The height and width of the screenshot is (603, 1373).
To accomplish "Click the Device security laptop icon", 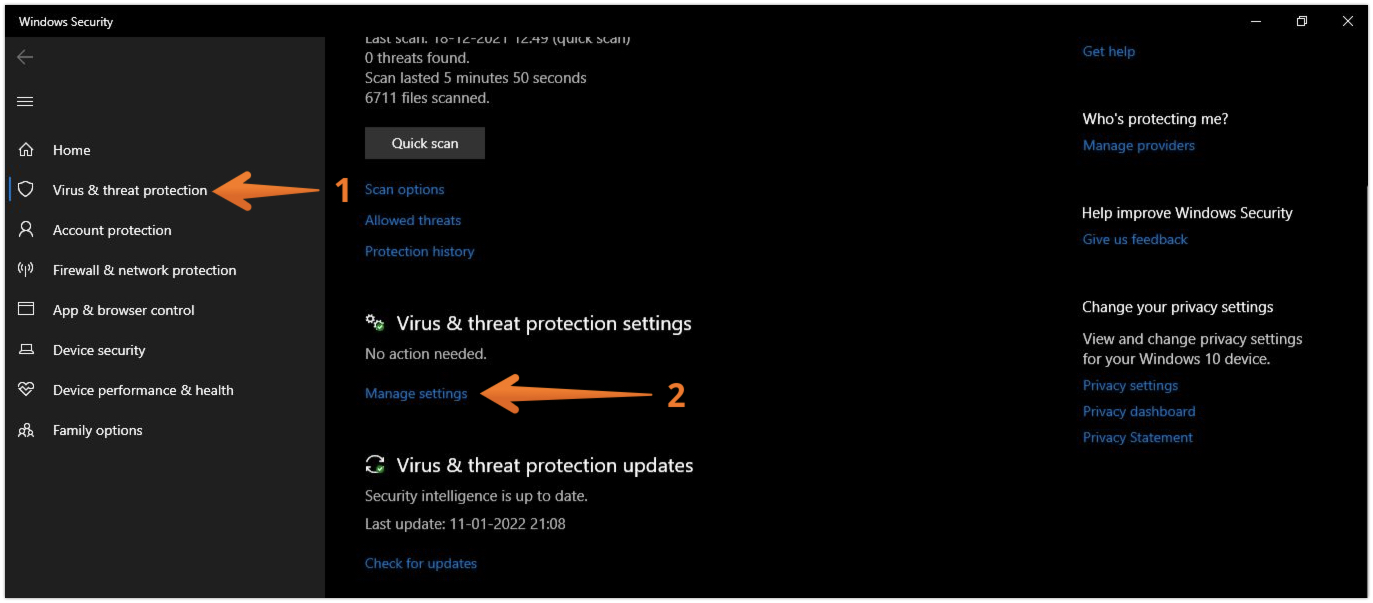I will (26, 350).
